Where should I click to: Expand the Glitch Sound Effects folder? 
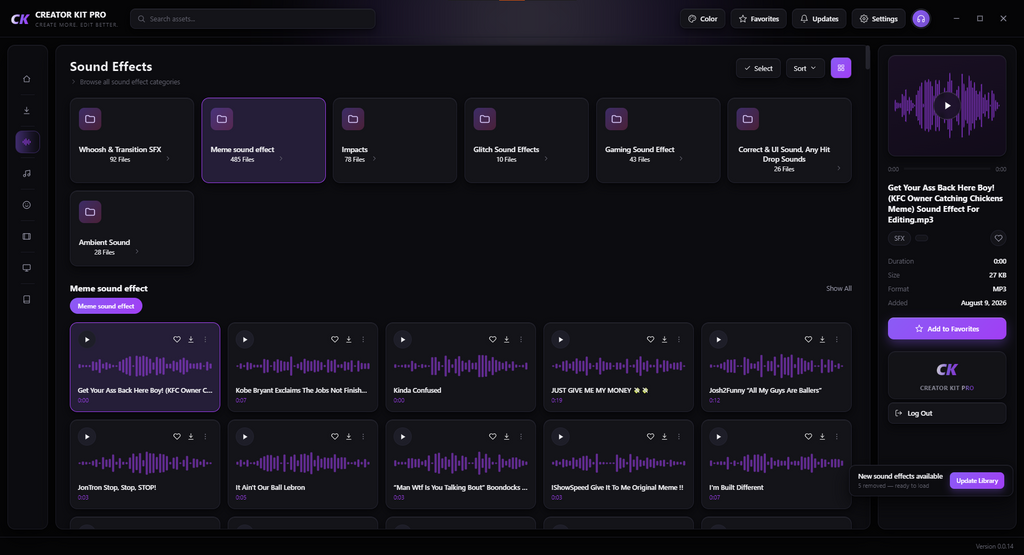546,159
